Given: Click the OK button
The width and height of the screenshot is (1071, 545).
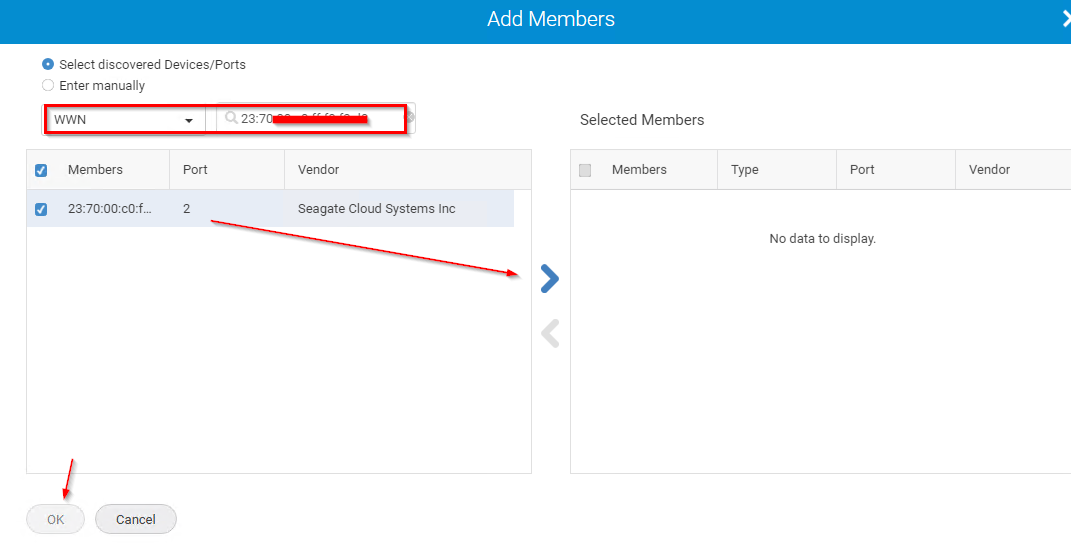Looking at the screenshot, I should coord(55,519).
